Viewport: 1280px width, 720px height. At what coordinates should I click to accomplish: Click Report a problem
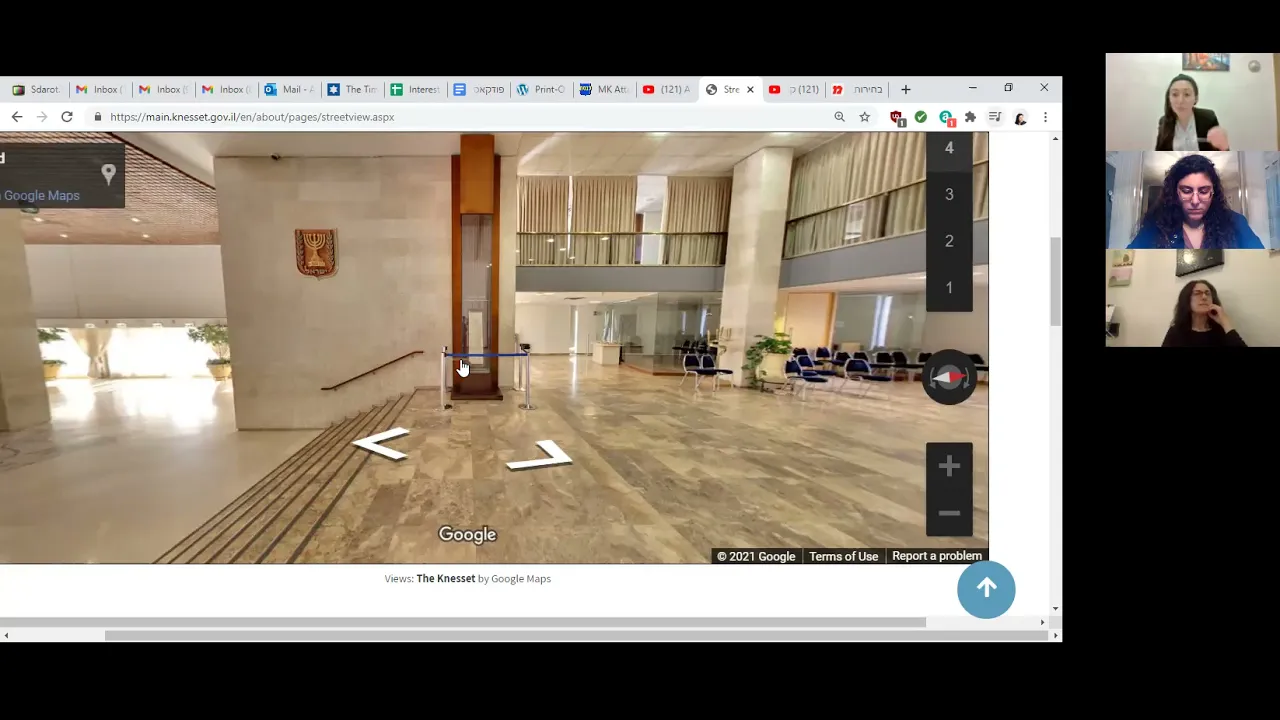[x=937, y=556]
